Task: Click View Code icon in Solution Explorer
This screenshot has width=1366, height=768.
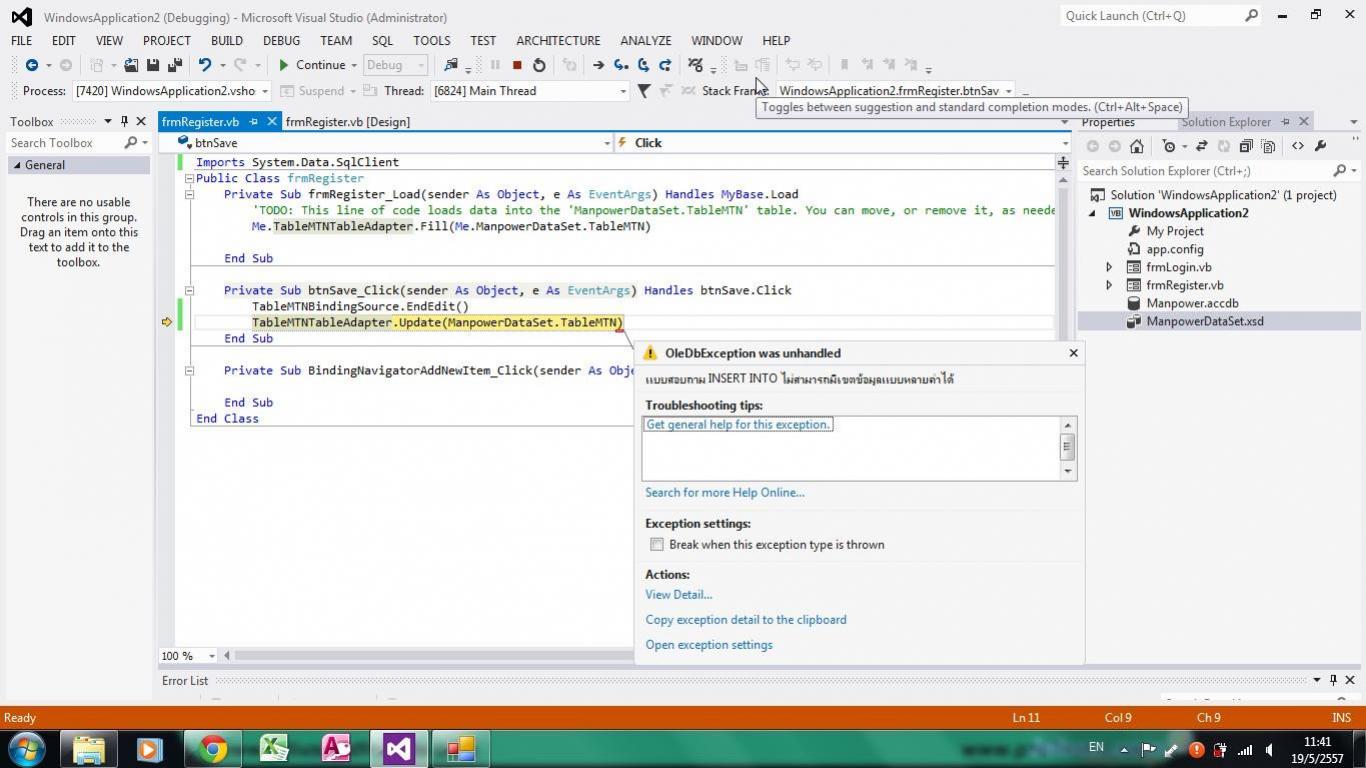Action: (x=1298, y=146)
